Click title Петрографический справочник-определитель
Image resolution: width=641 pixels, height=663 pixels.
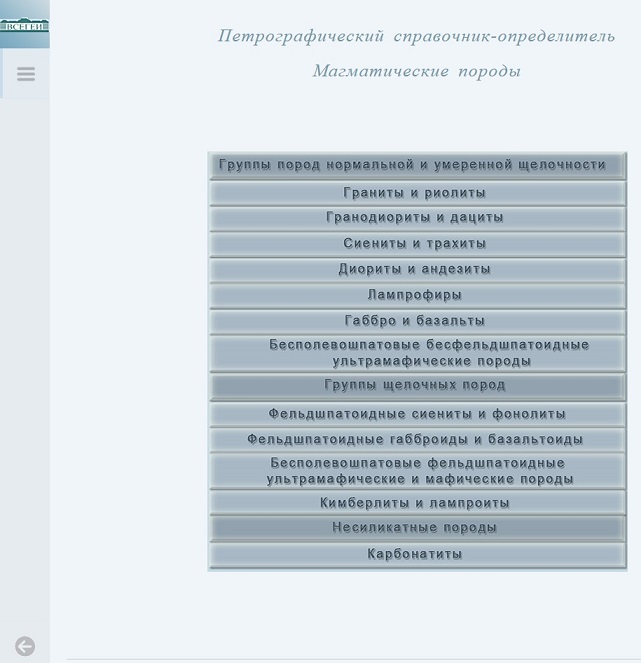416,36
